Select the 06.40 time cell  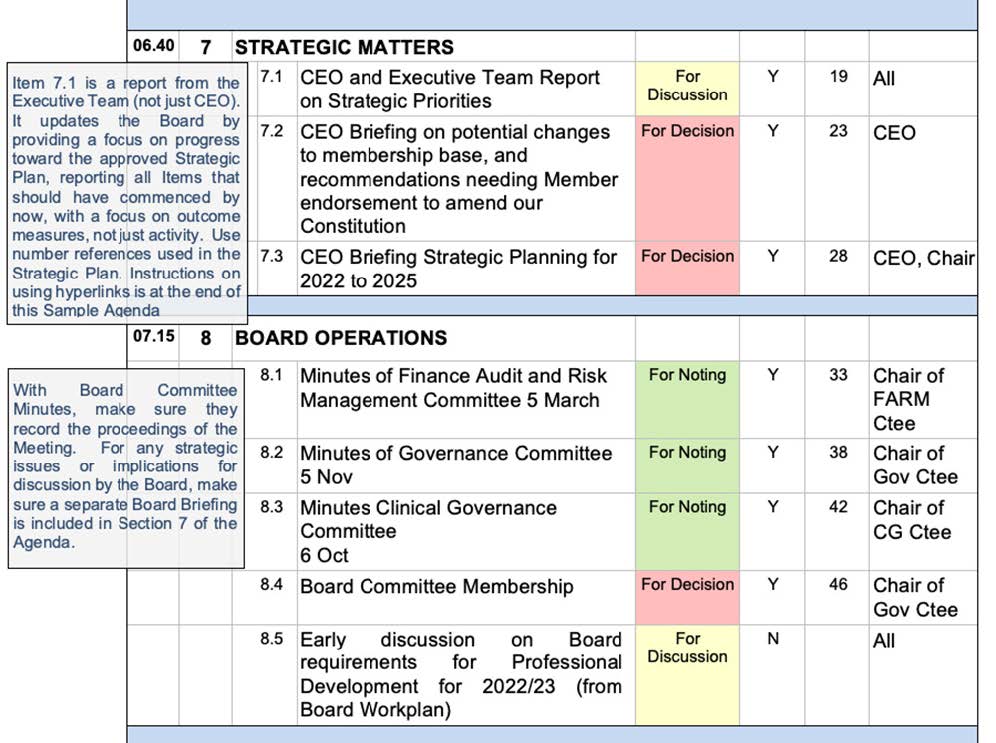tap(152, 46)
